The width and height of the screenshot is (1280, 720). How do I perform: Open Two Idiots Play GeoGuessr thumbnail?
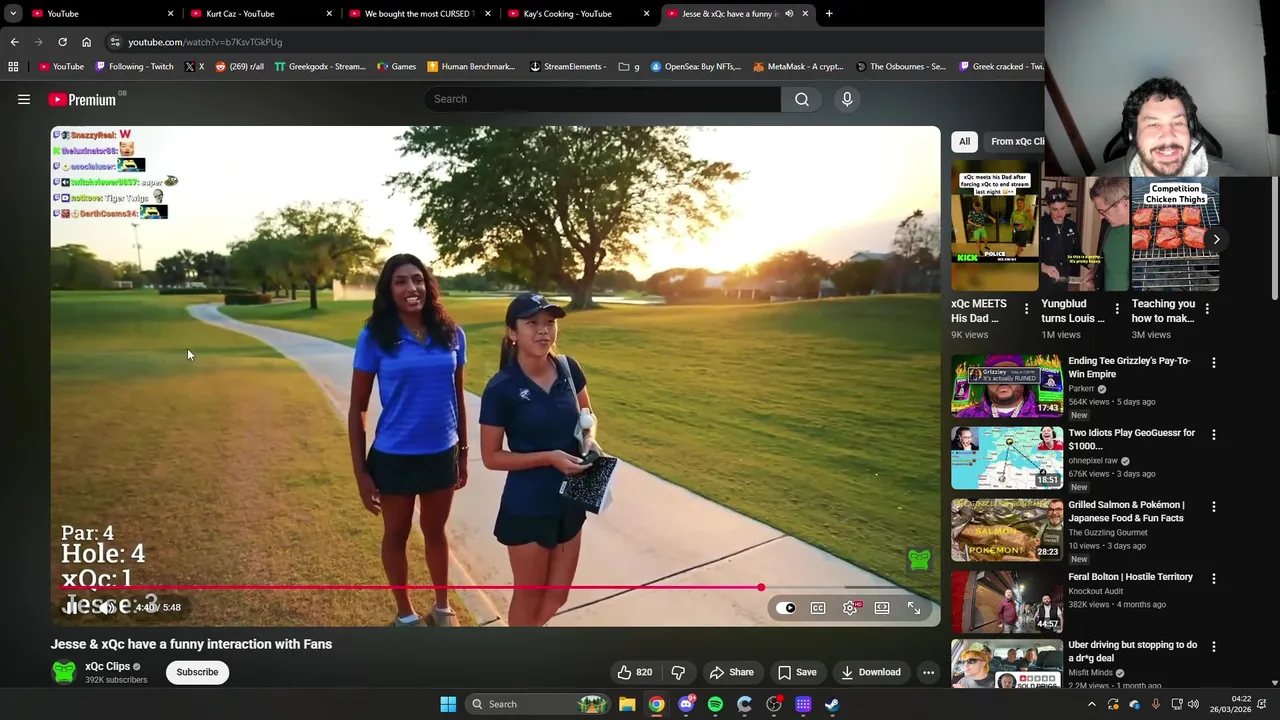point(1007,457)
